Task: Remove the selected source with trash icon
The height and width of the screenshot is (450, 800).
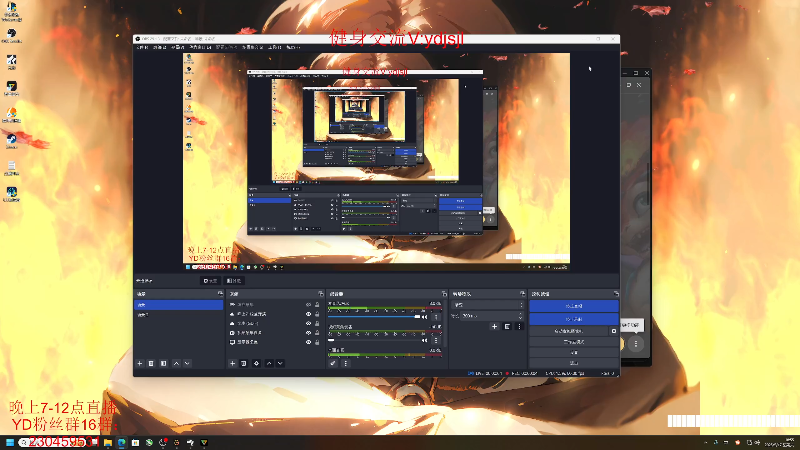Action: pyautogui.click(x=244, y=363)
